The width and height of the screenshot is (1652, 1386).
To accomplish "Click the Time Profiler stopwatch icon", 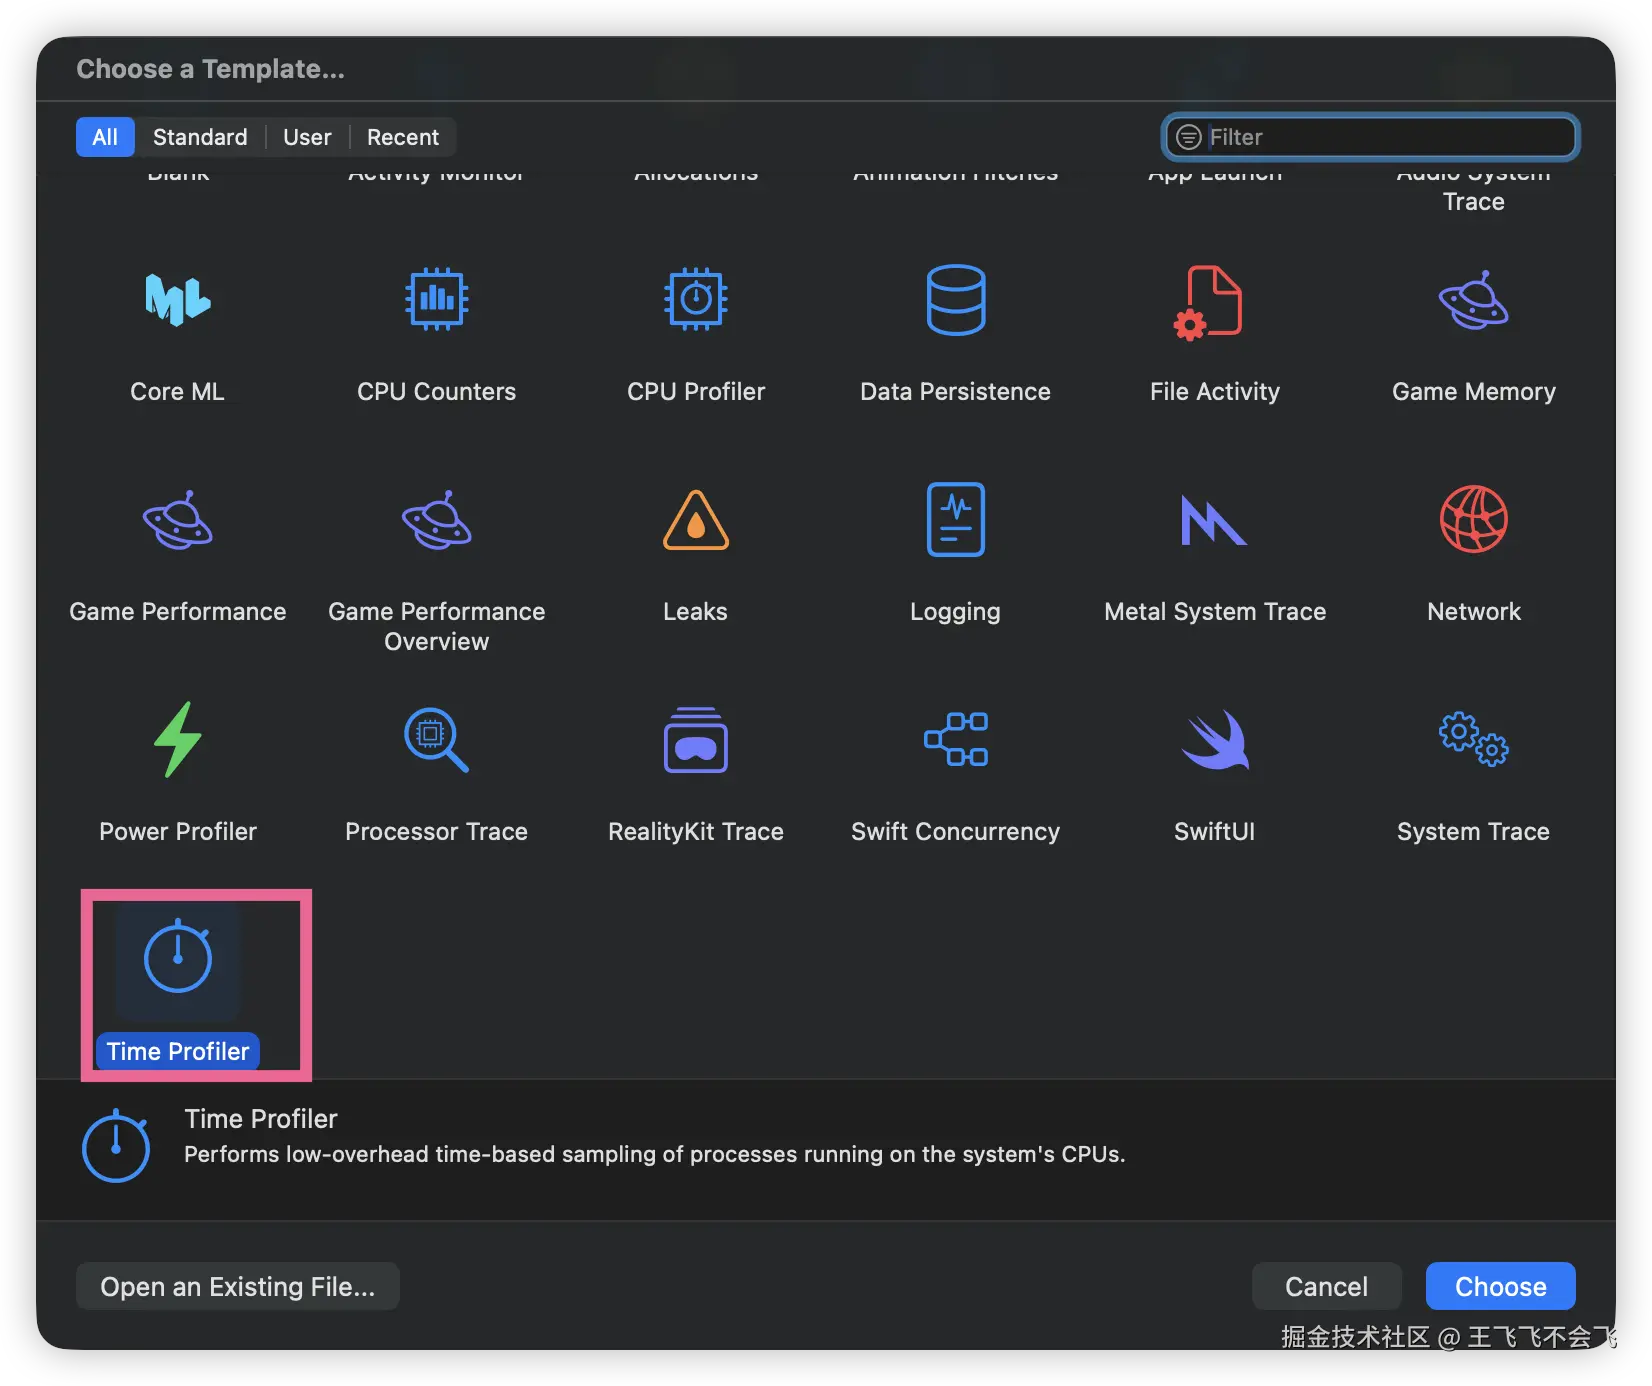I will pyautogui.click(x=178, y=956).
